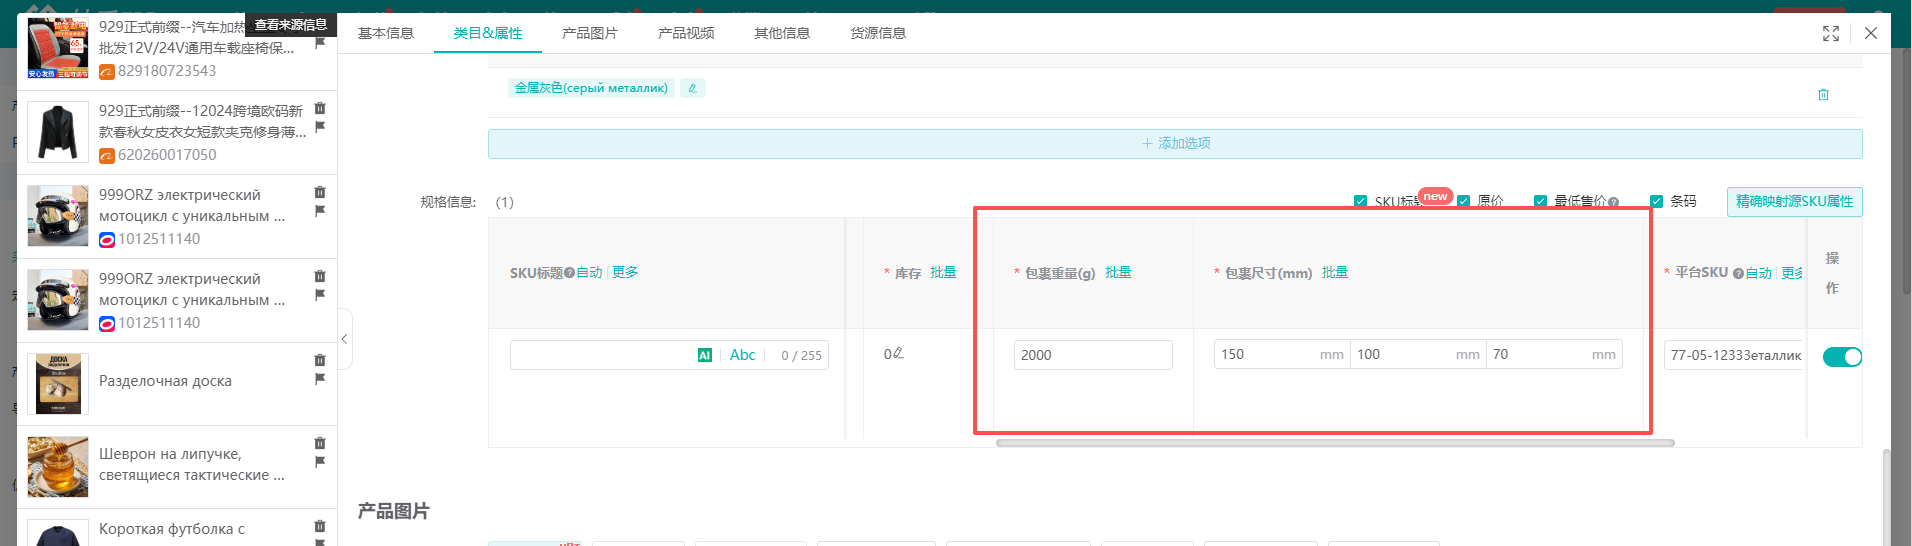This screenshot has width=1912, height=546.
Task: Click 精确映射源SKU属性 button
Action: coord(1794,202)
